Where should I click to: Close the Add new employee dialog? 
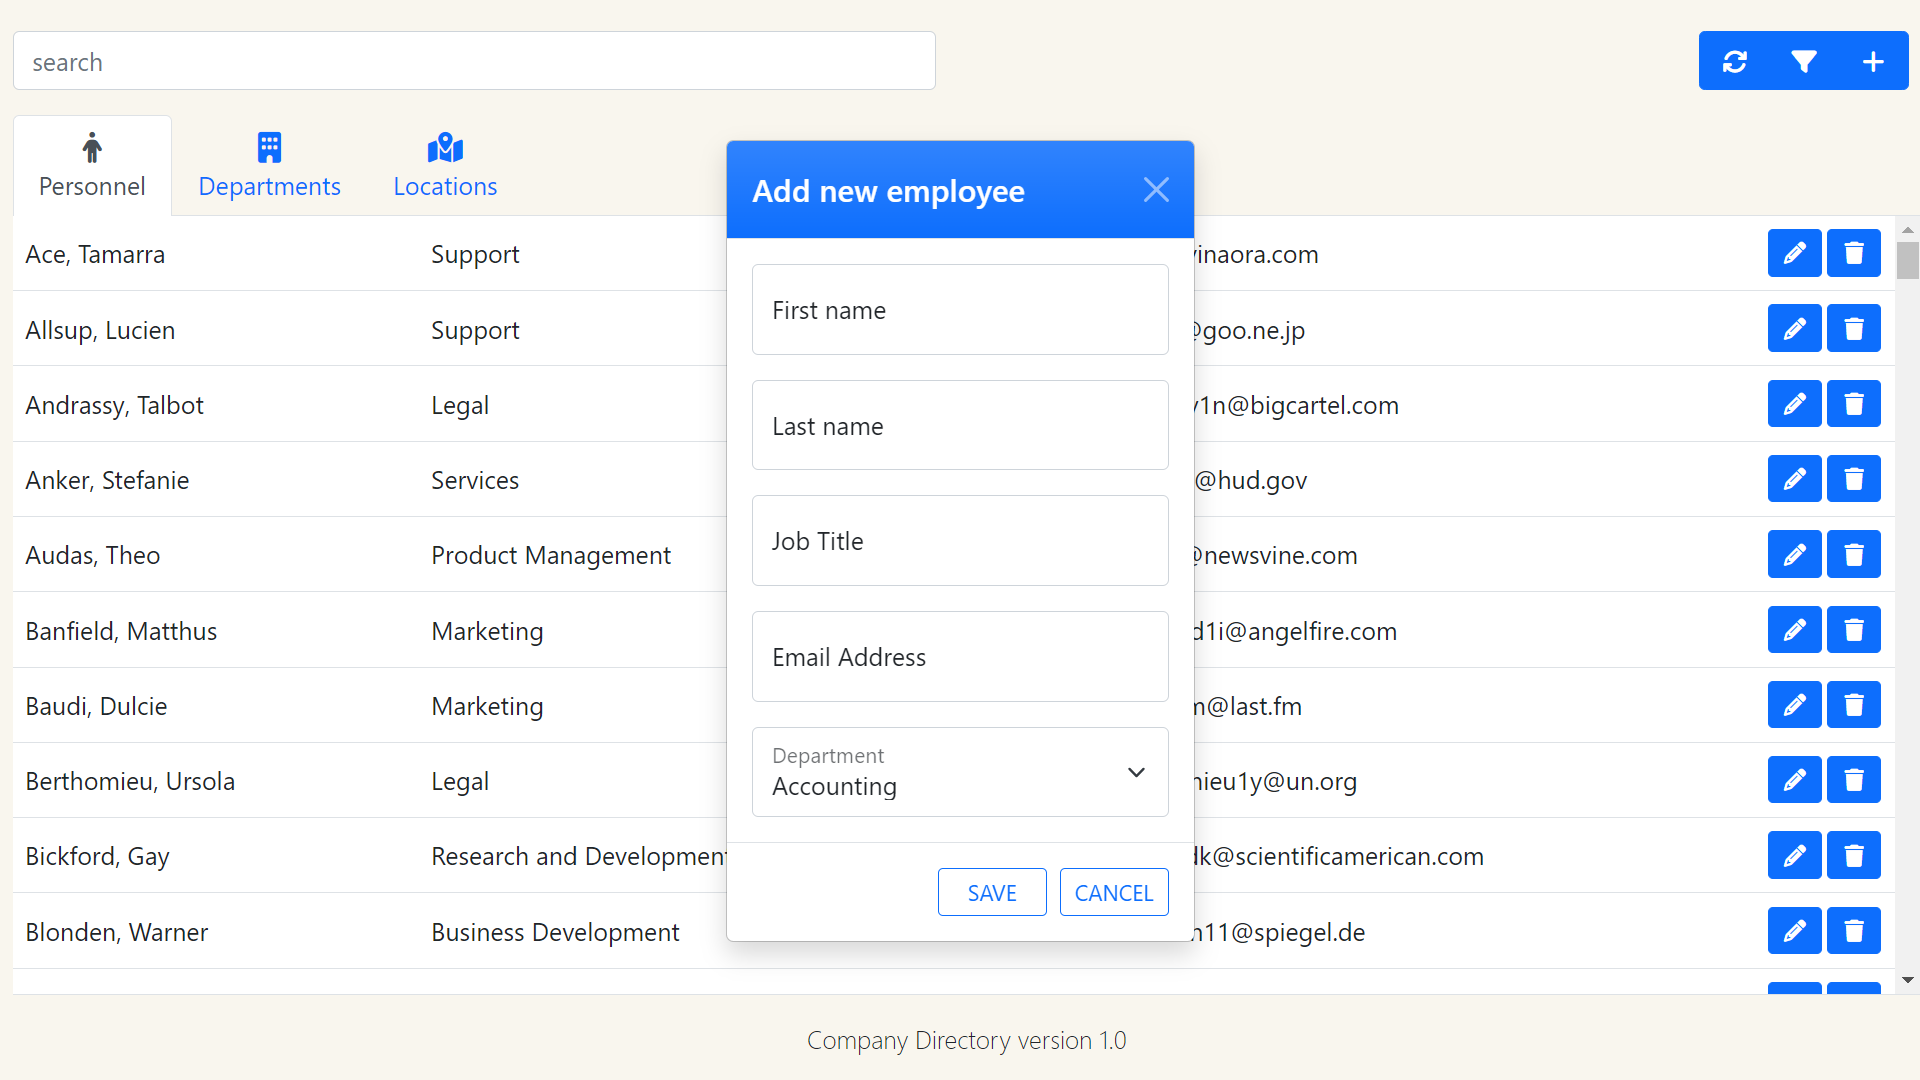(x=1156, y=189)
